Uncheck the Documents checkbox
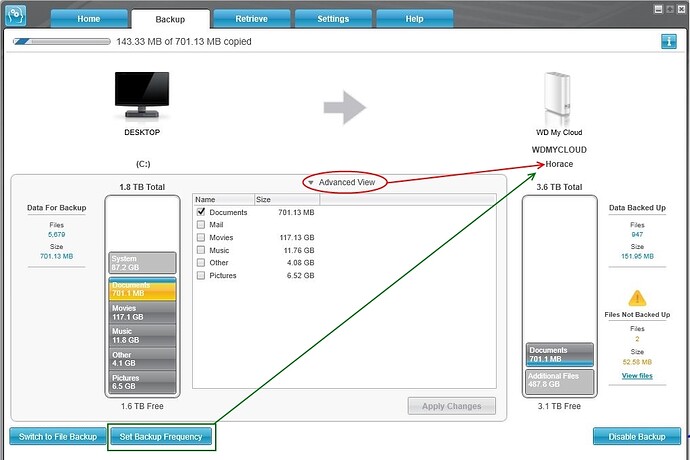690x460 pixels. click(x=201, y=212)
